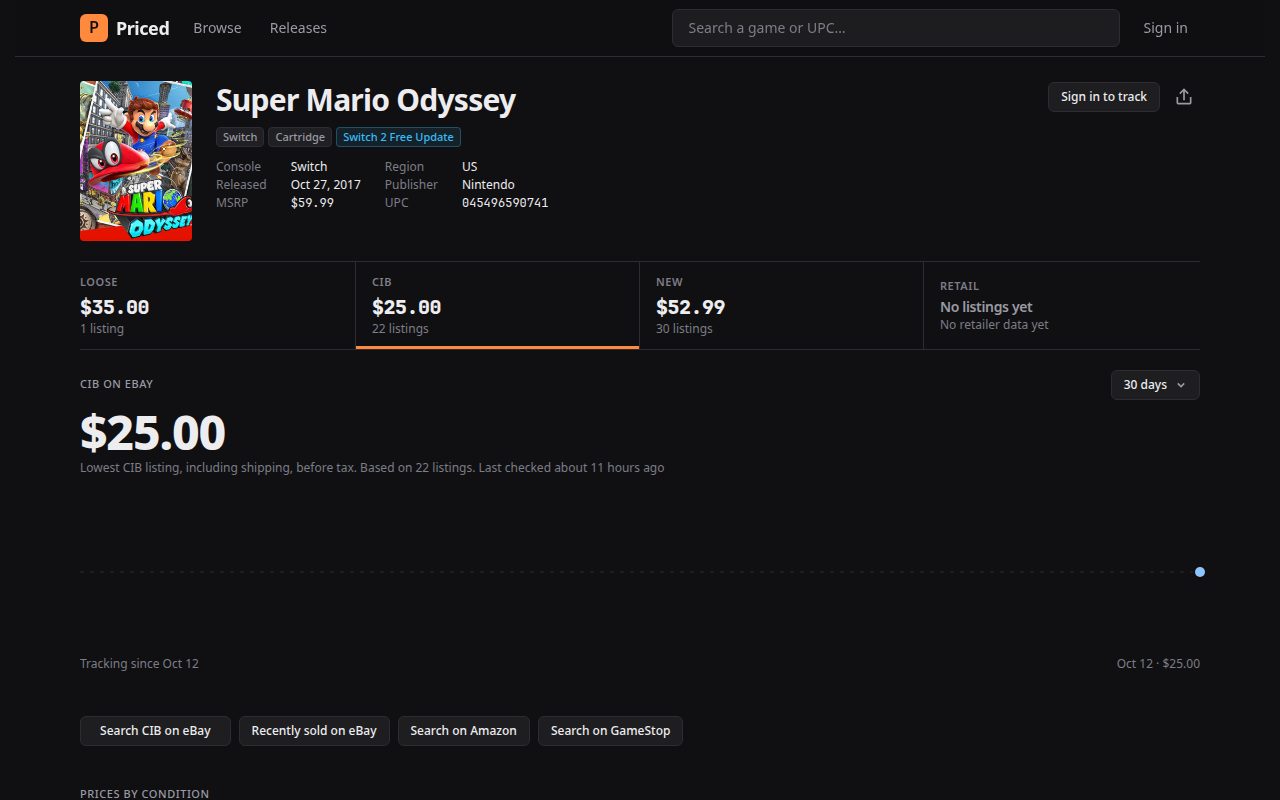Click the UPC value 045496590741
Image resolution: width=1280 pixels, height=800 pixels.
pyautogui.click(x=505, y=203)
